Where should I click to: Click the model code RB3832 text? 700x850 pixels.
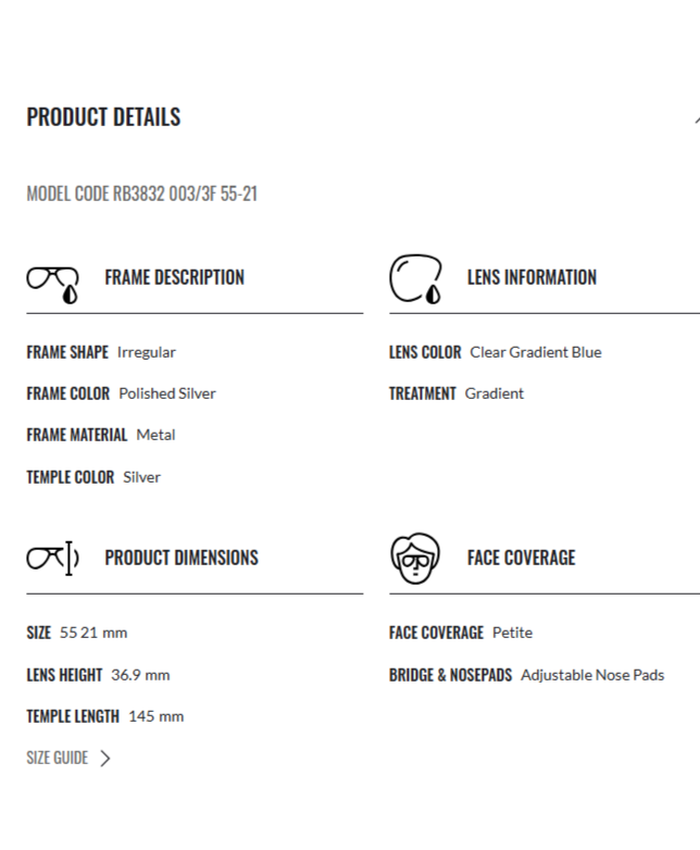pos(141,194)
